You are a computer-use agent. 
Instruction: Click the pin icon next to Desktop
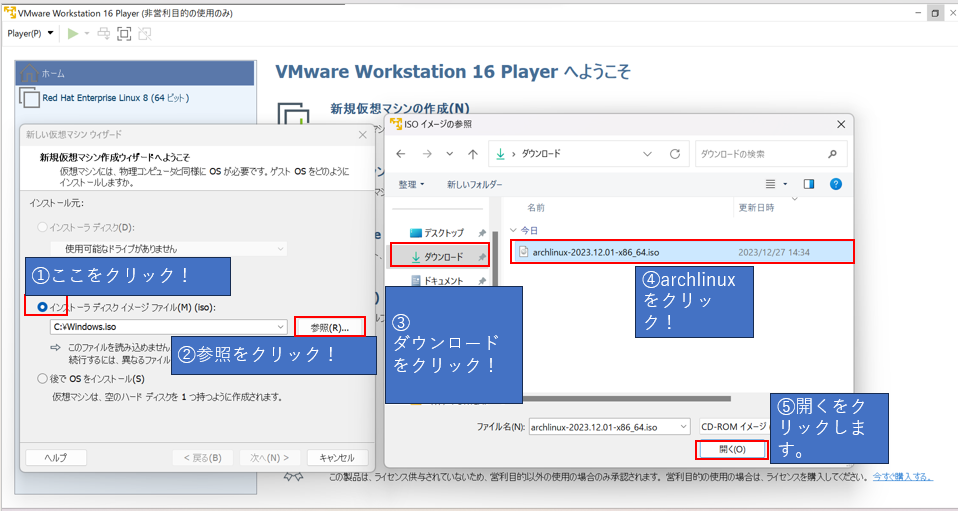click(481, 233)
